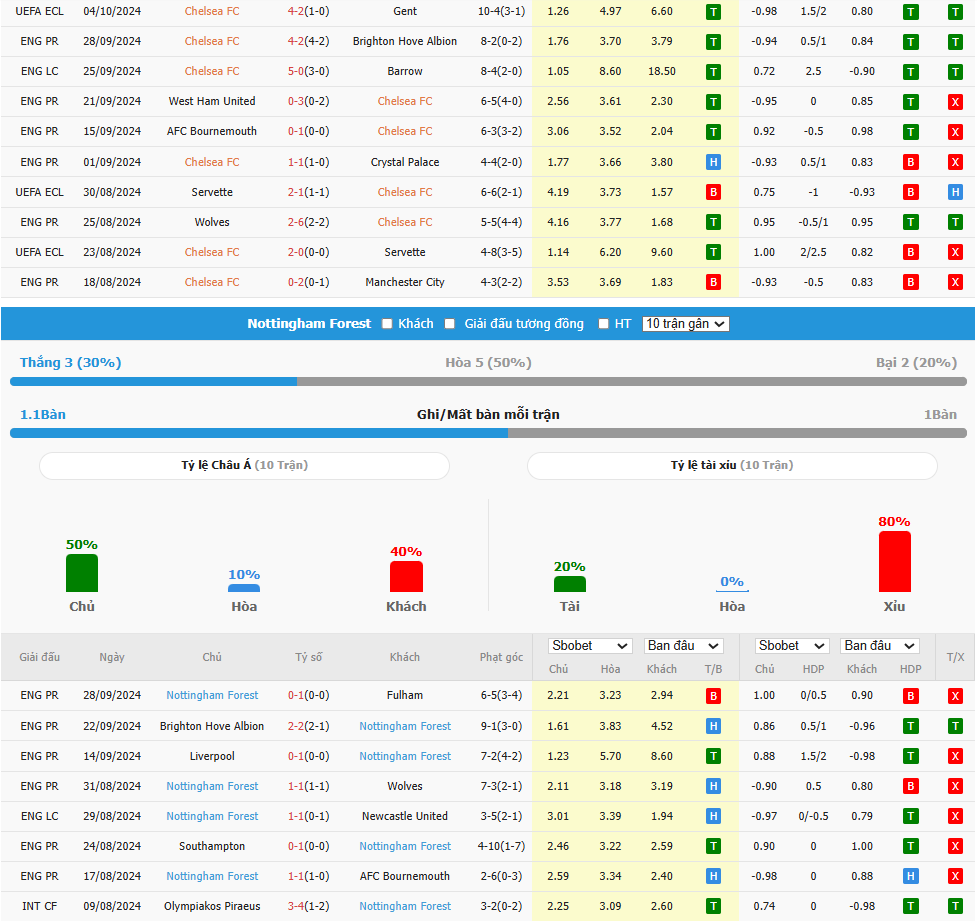Open the 5-0(3-0) score in Barrow row

pyautogui.click(x=308, y=72)
